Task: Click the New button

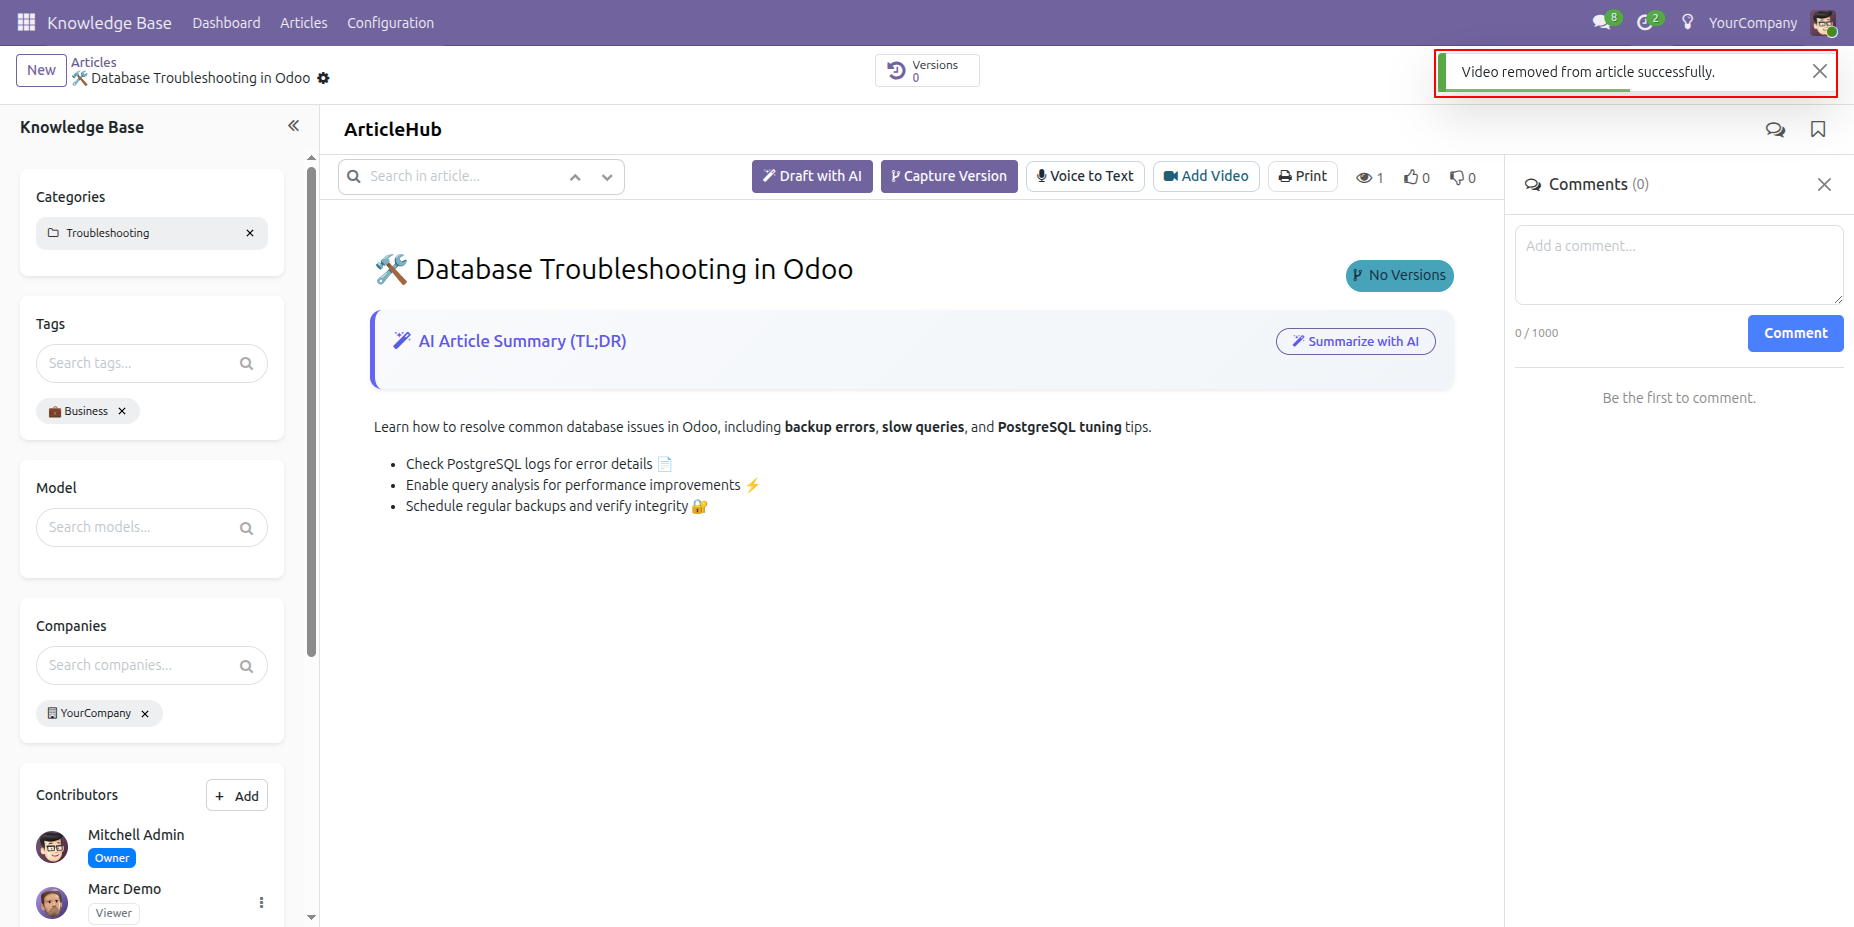Action: [x=41, y=70]
